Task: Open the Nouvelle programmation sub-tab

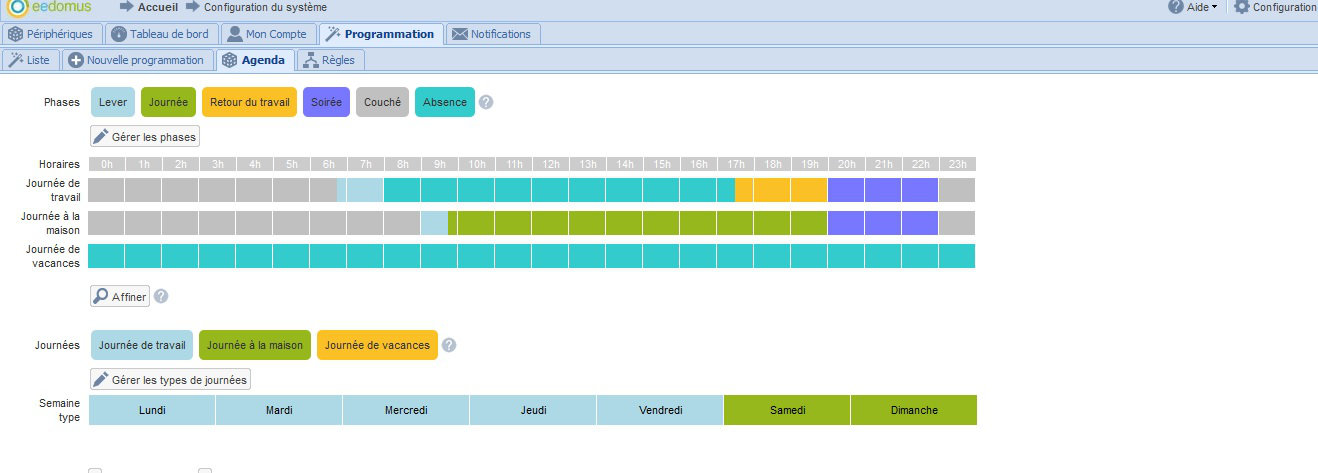Action: [137, 60]
